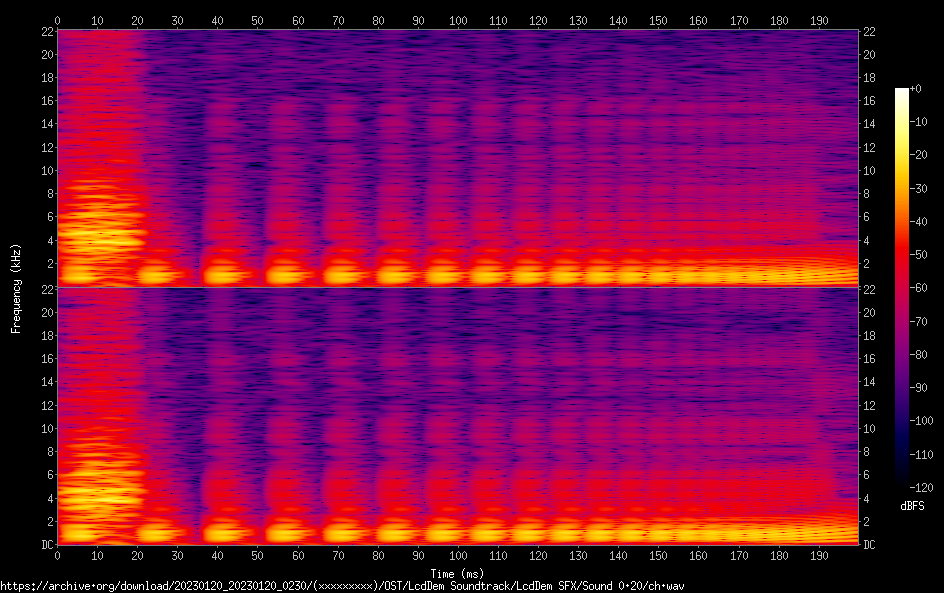Click the 'DC' label on the left frequency axis
Viewport: 944px width, 593px height.
coord(44,545)
